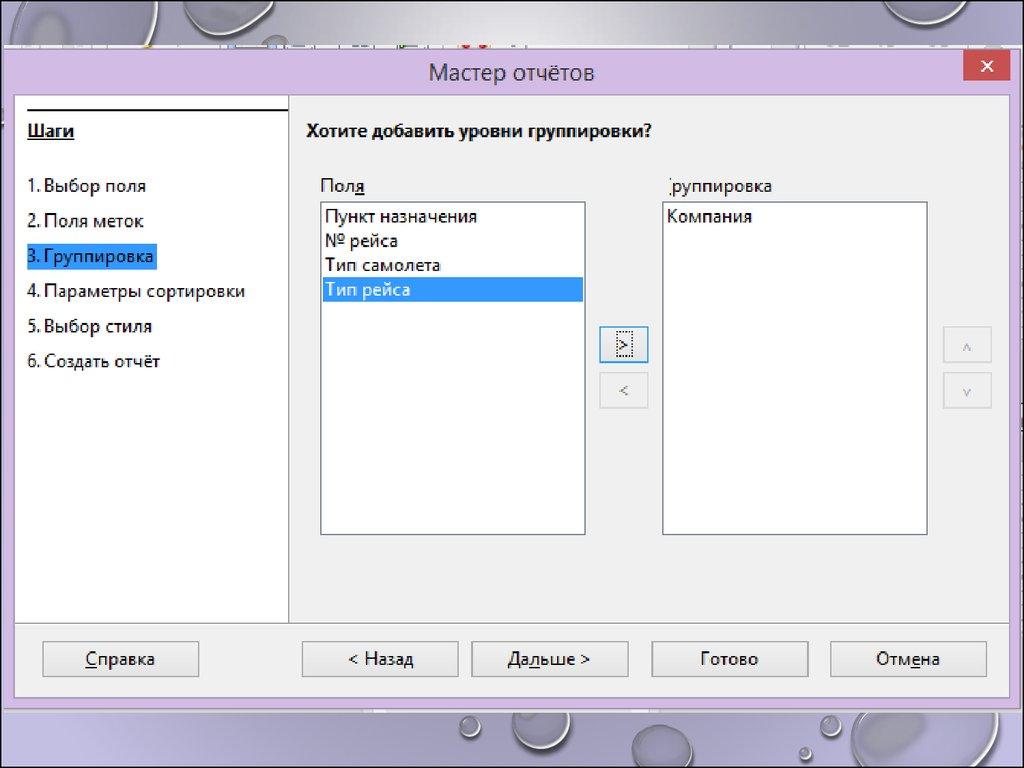Click the remove-from-grouping left arrow button
The height and width of the screenshot is (768, 1024).
pyautogui.click(x=623, y=391)
